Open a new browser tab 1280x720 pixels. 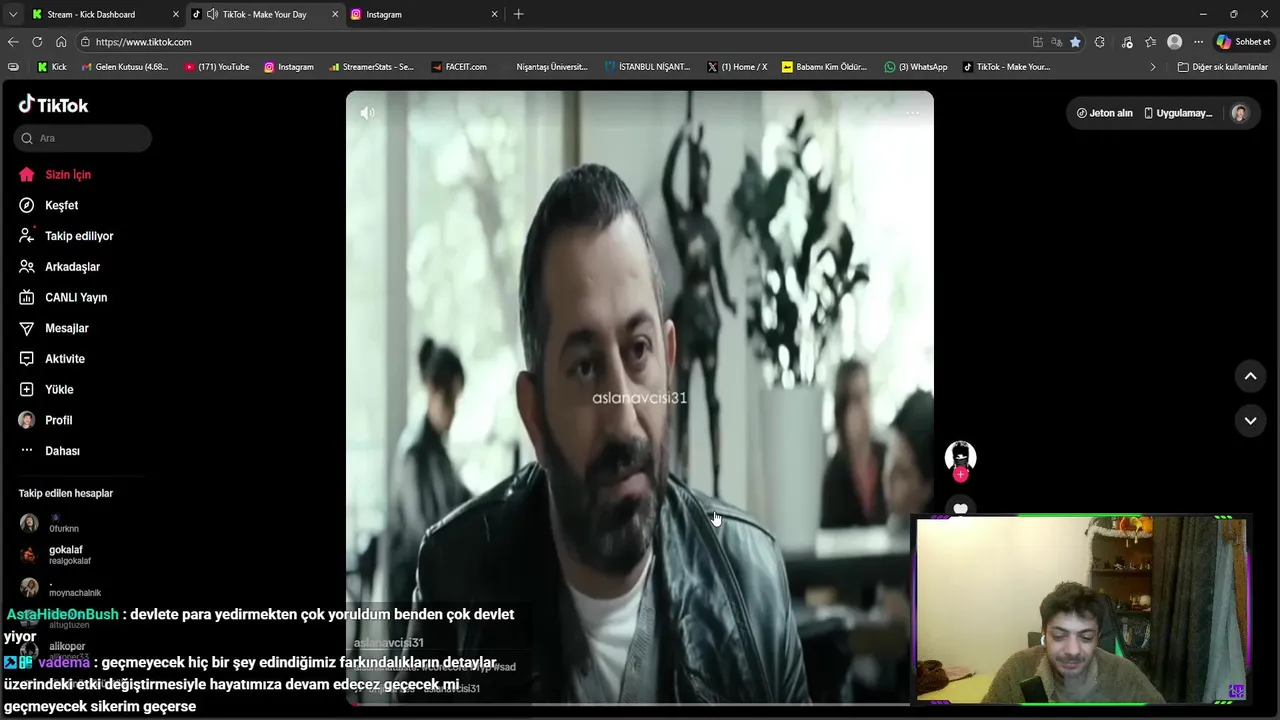pos(518,14)
